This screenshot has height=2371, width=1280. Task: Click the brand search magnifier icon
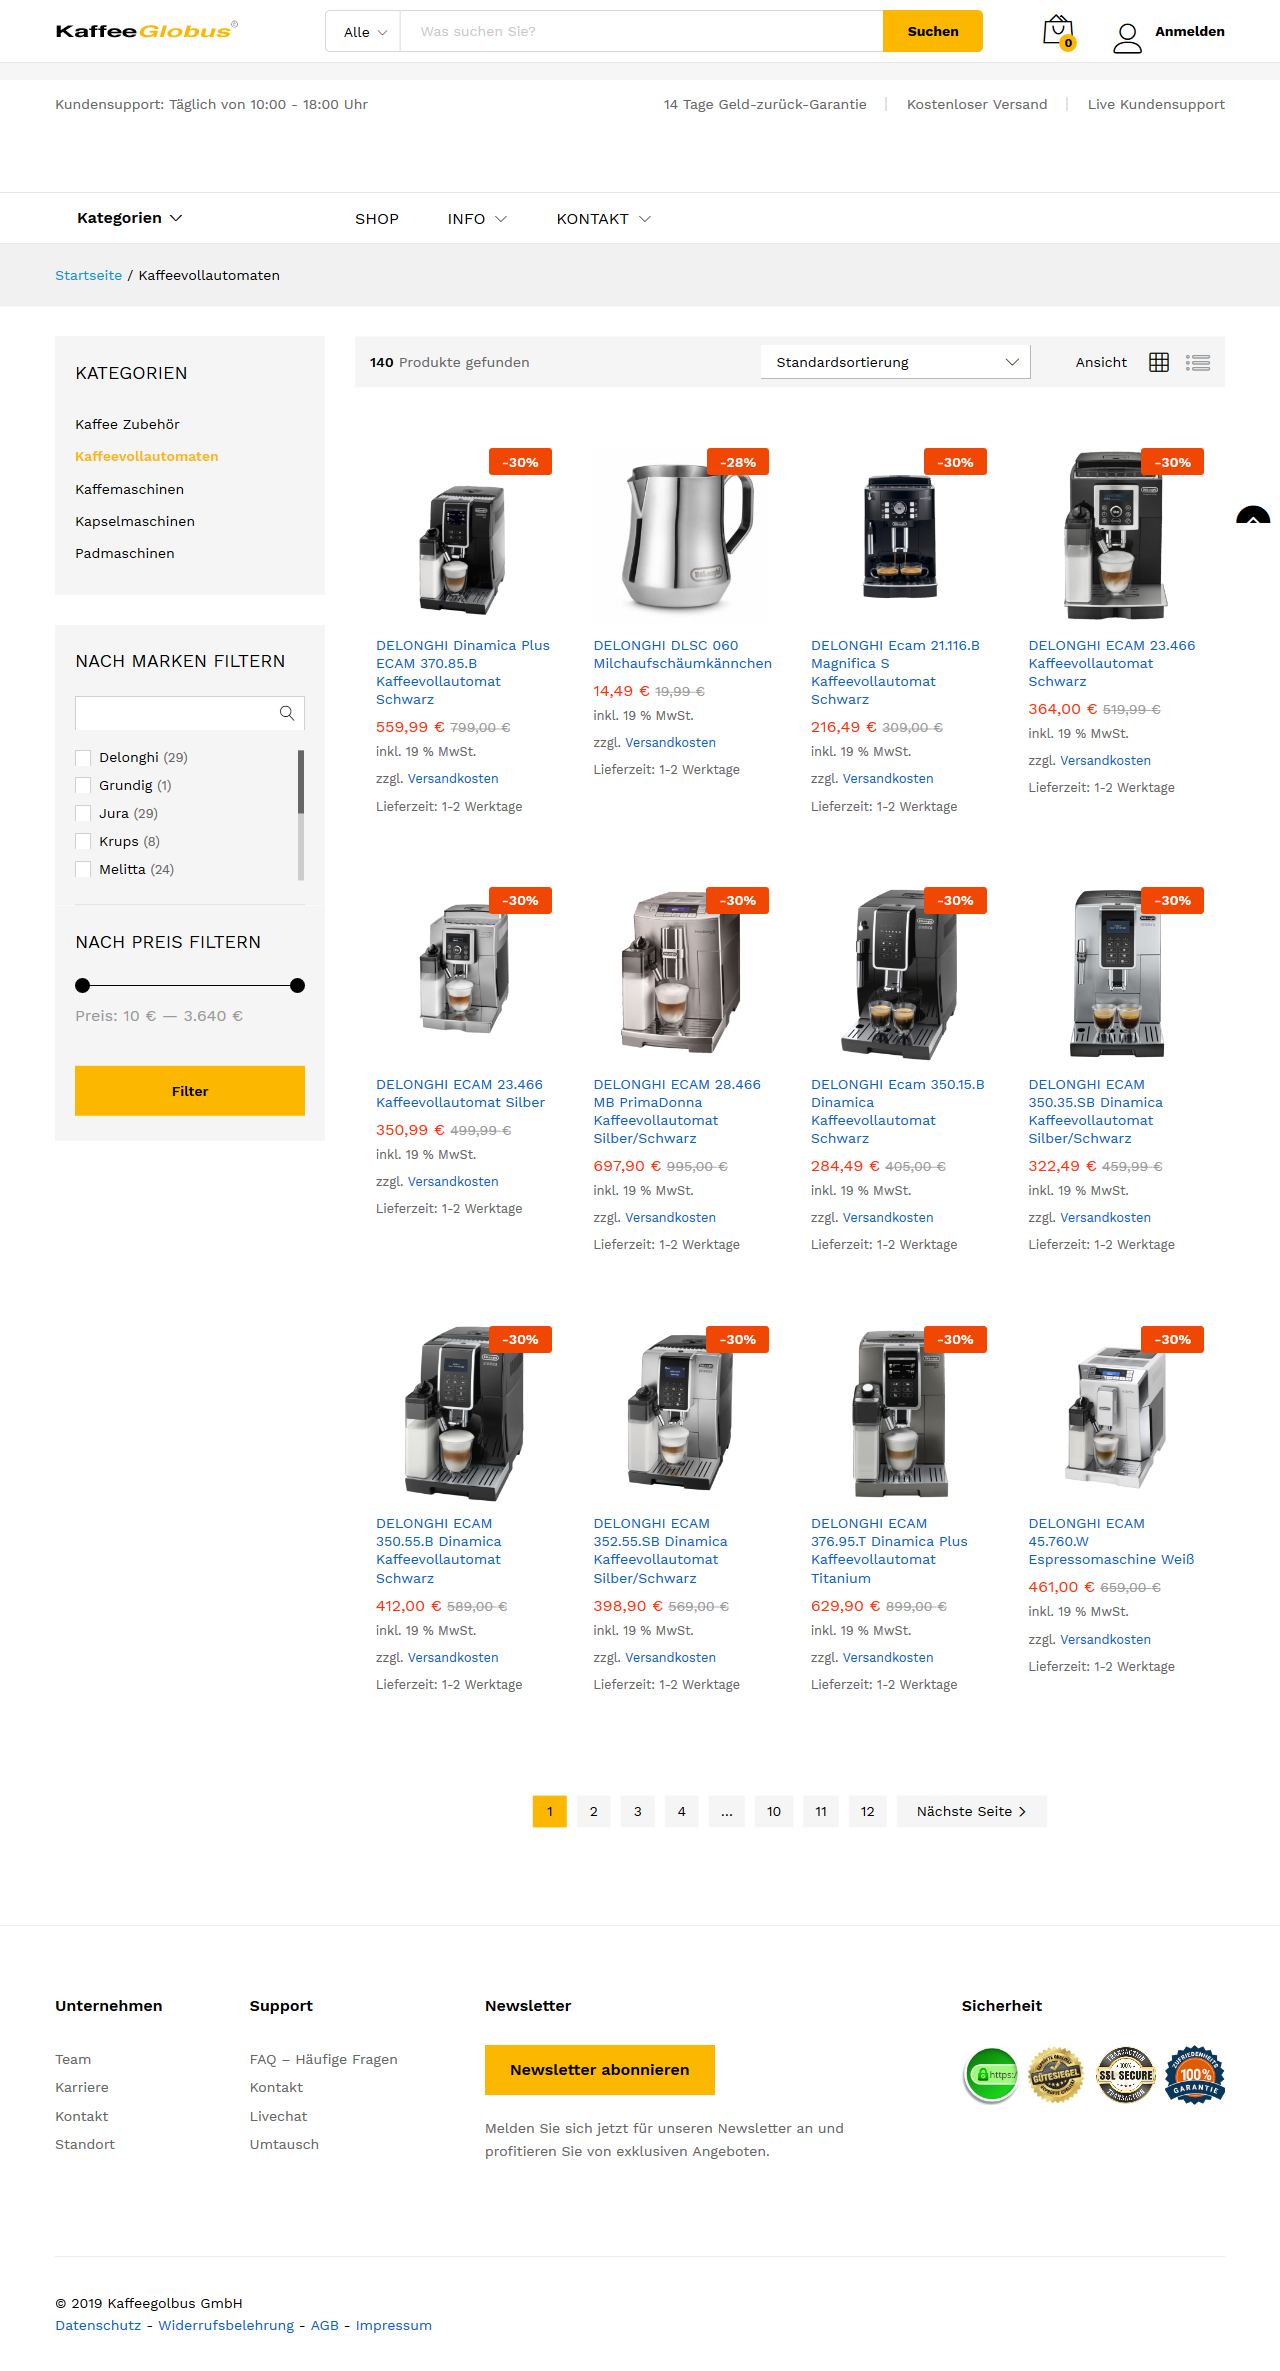click(x=287, y=713)
